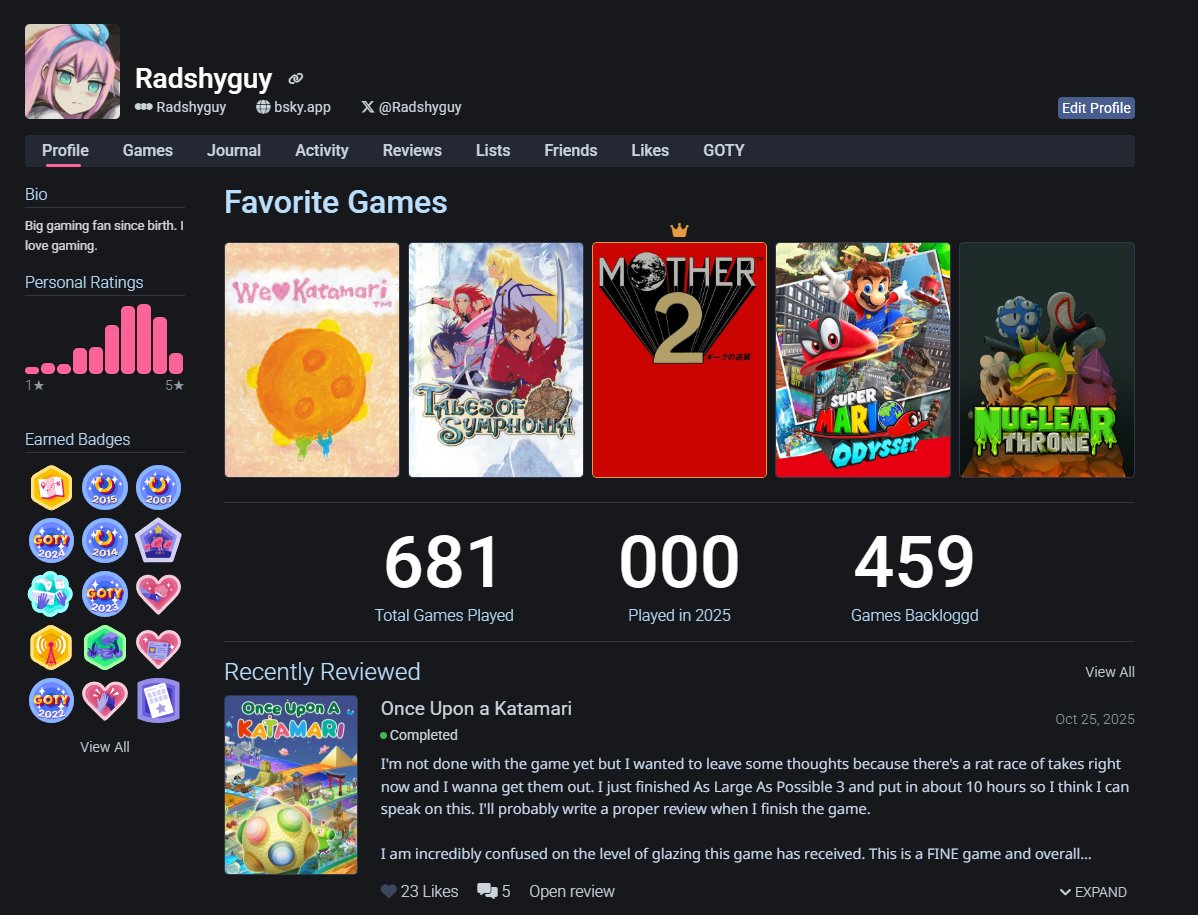Click View All in Recently Reviewed

(x=1109, y=671)
